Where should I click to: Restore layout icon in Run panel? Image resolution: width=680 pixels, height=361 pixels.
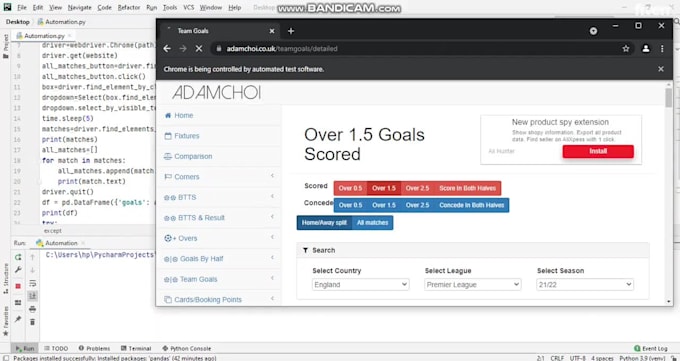(x=18, y=302)
